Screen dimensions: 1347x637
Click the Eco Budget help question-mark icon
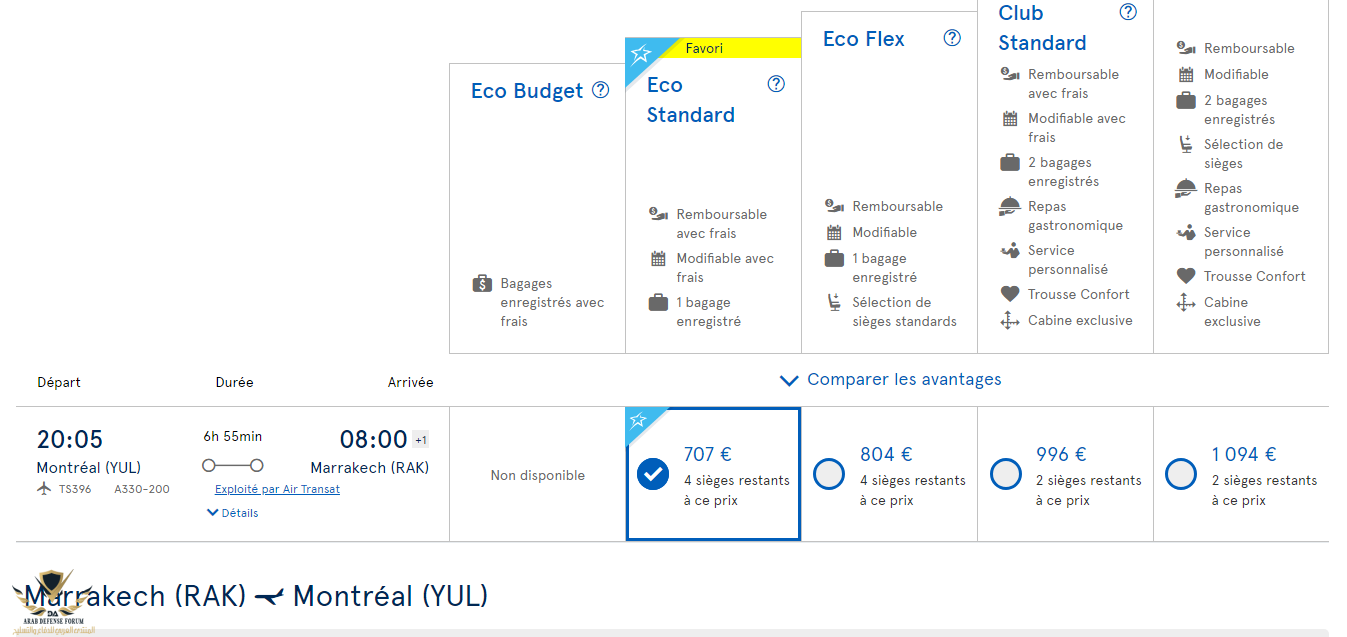click(x=600, y=90)
